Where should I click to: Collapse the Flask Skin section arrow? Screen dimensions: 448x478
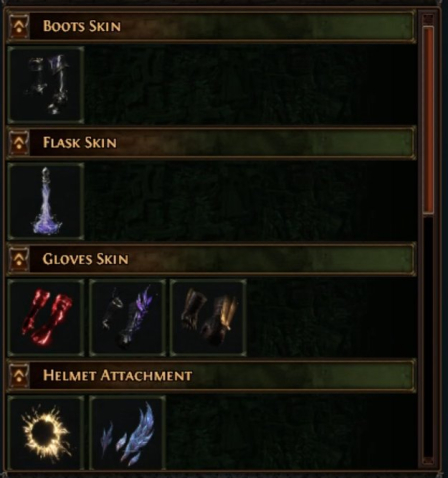19,143
